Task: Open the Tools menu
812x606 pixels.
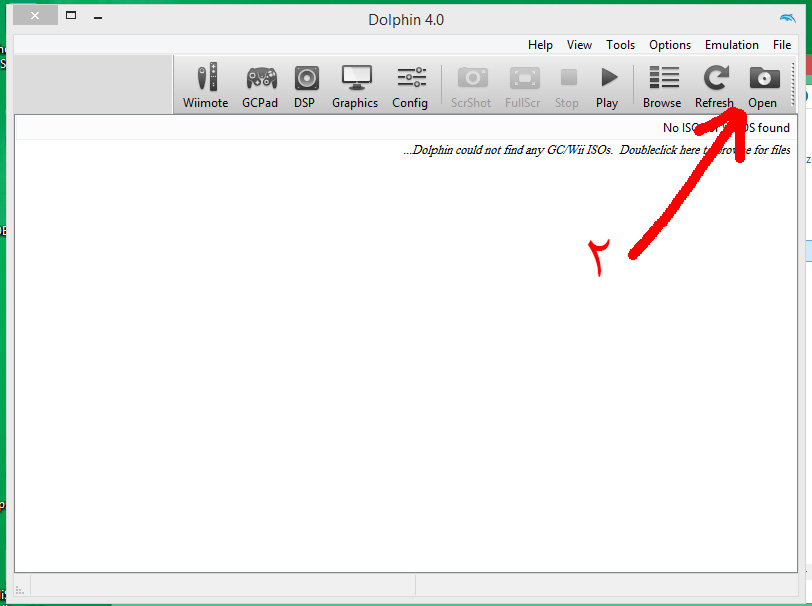Action: [x=621, y=45]
